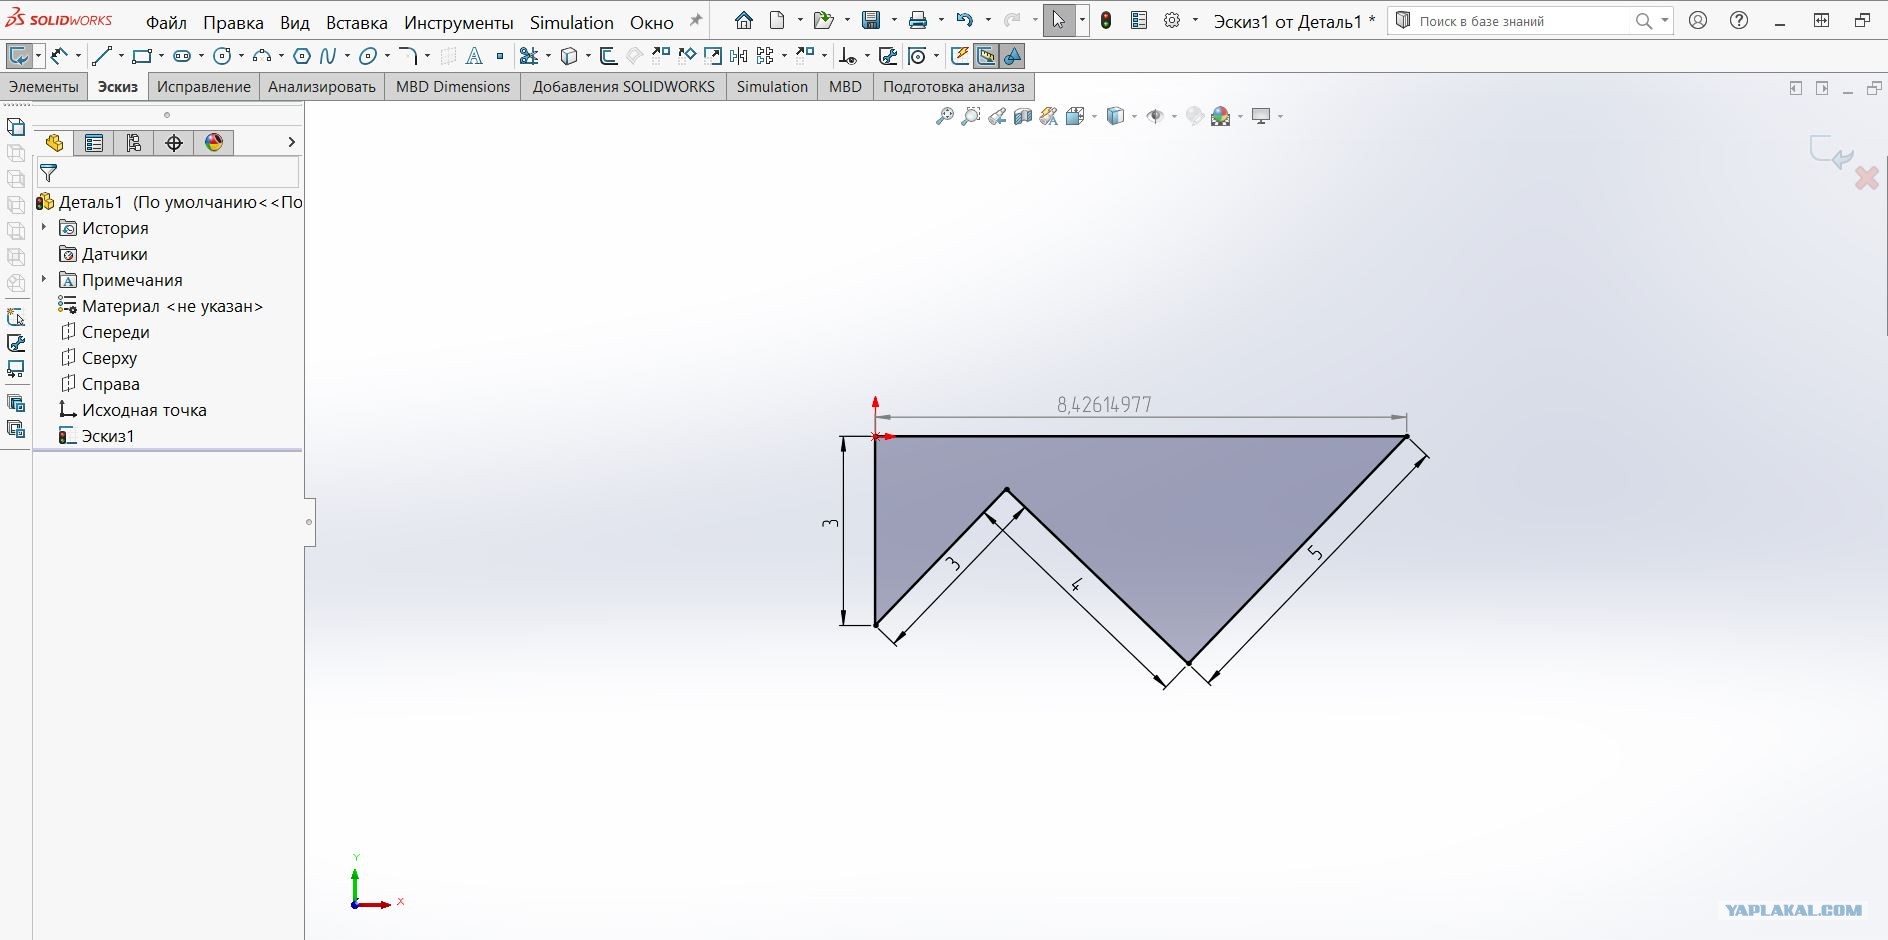
Task: Select the sketch Text tool
Action: coord(474,56)
